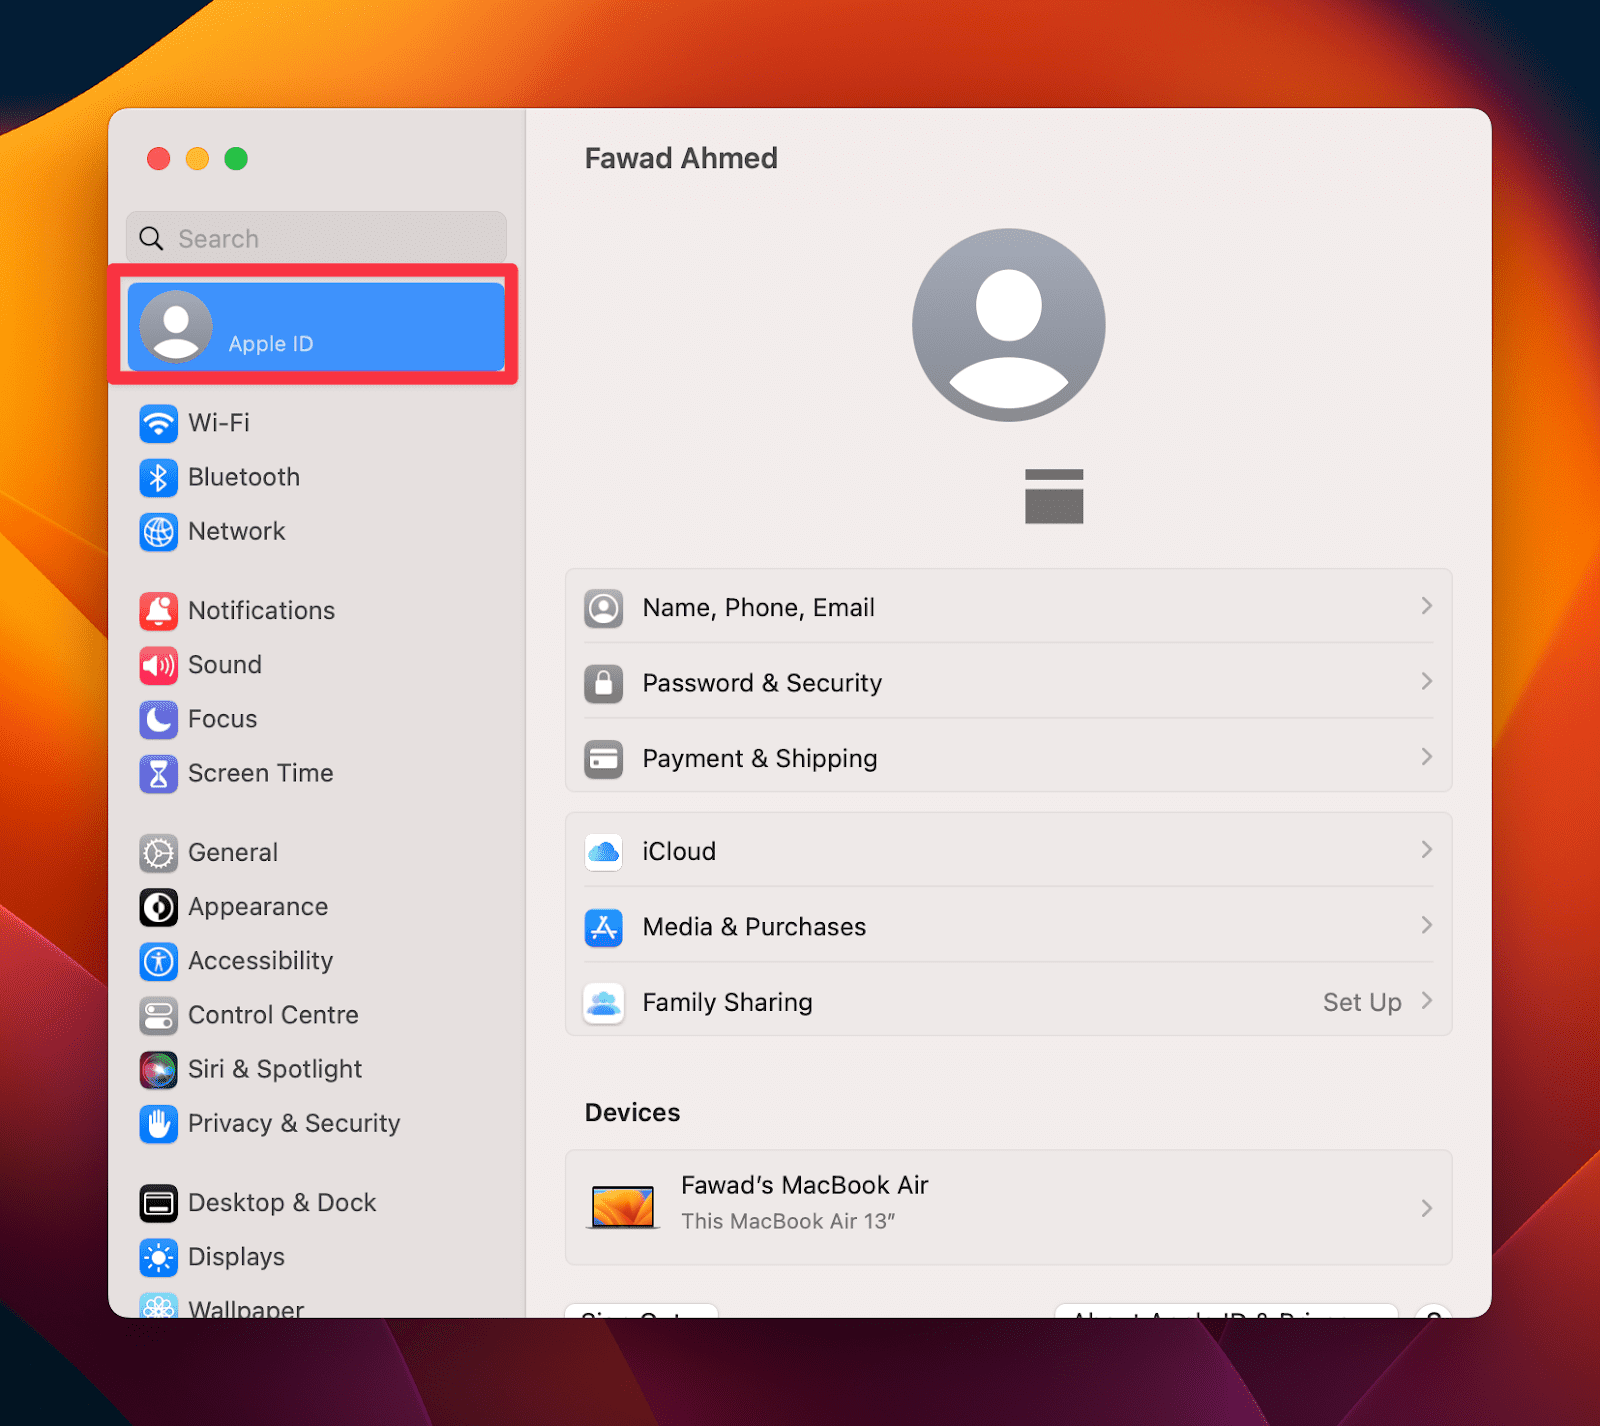The image size is (1600, 1426).
Task: Click Set Up for Family Sharing
Action: click(x=1362, y=1002)
